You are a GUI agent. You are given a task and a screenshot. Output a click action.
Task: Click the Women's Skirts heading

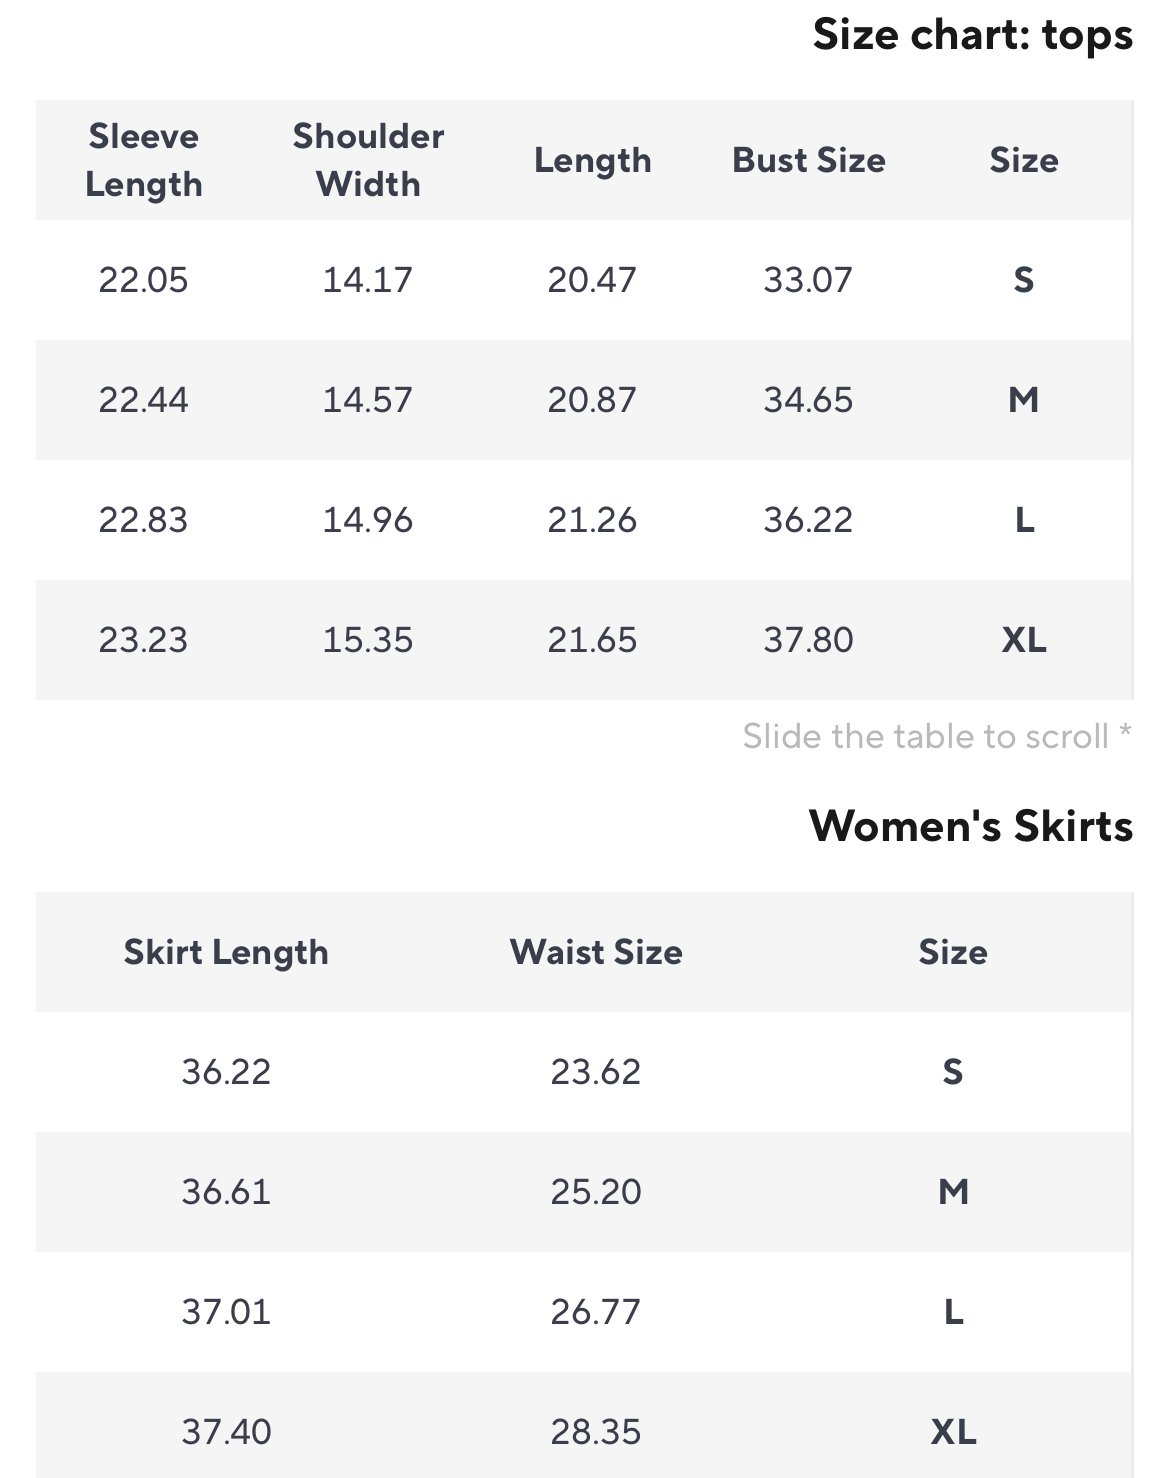click(971, 826)
